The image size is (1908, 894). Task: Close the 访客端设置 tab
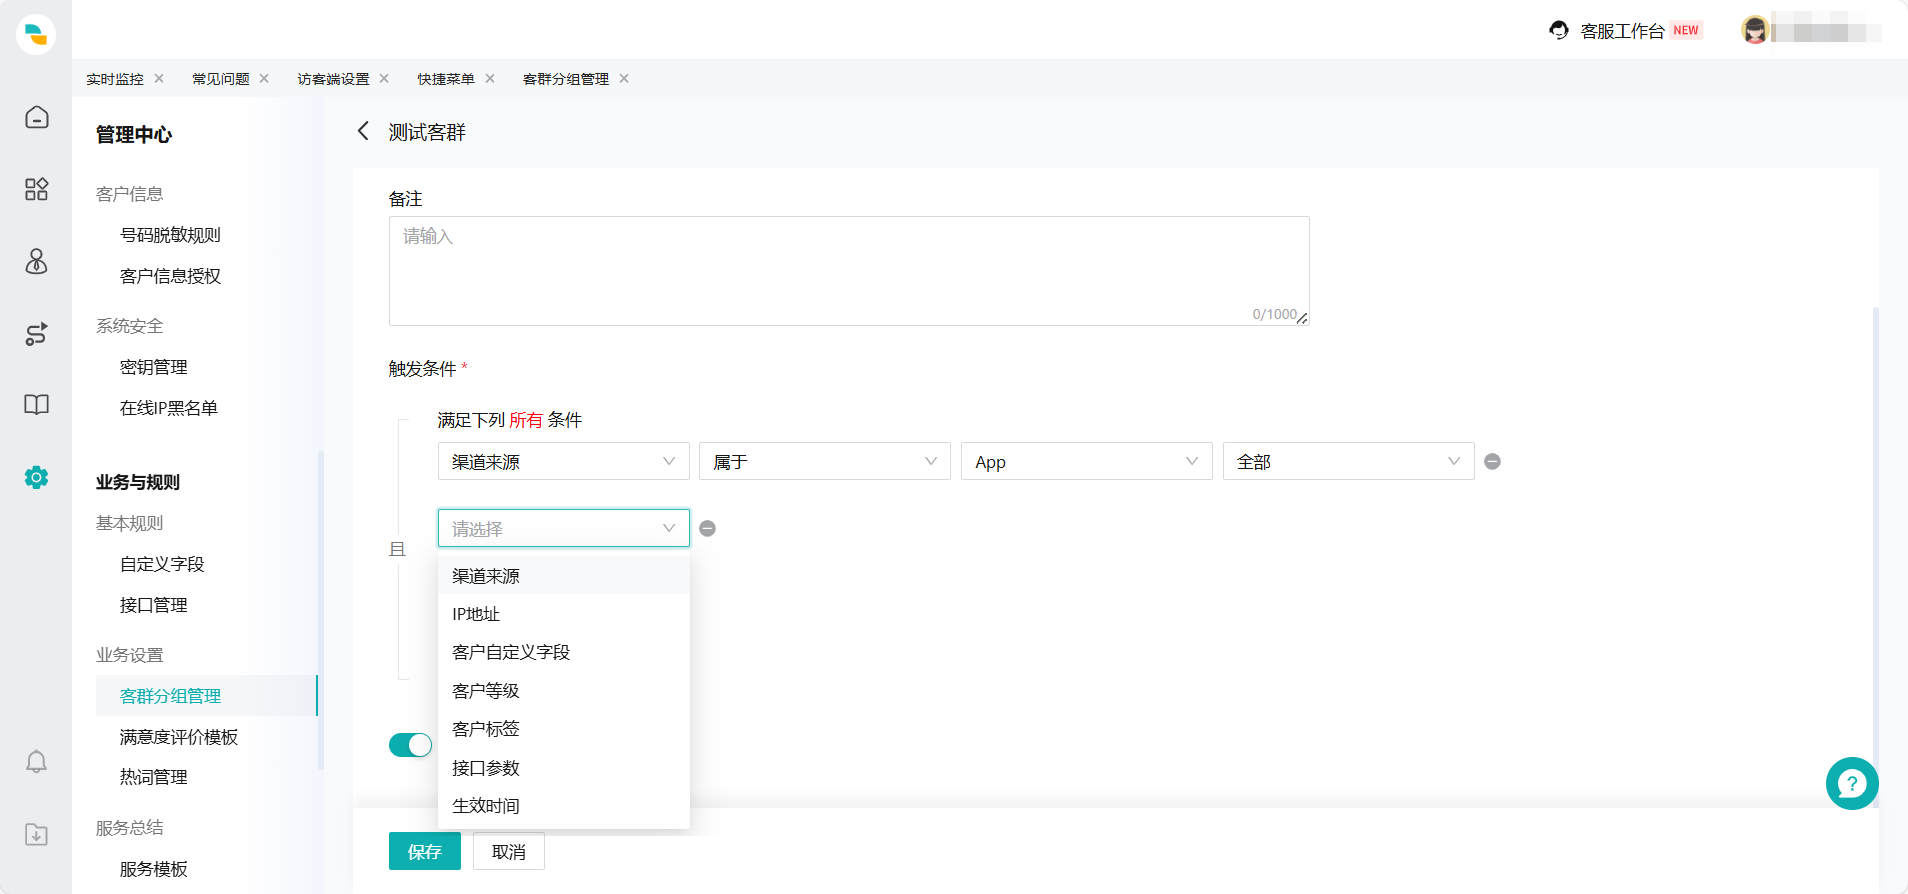[384, 78]
